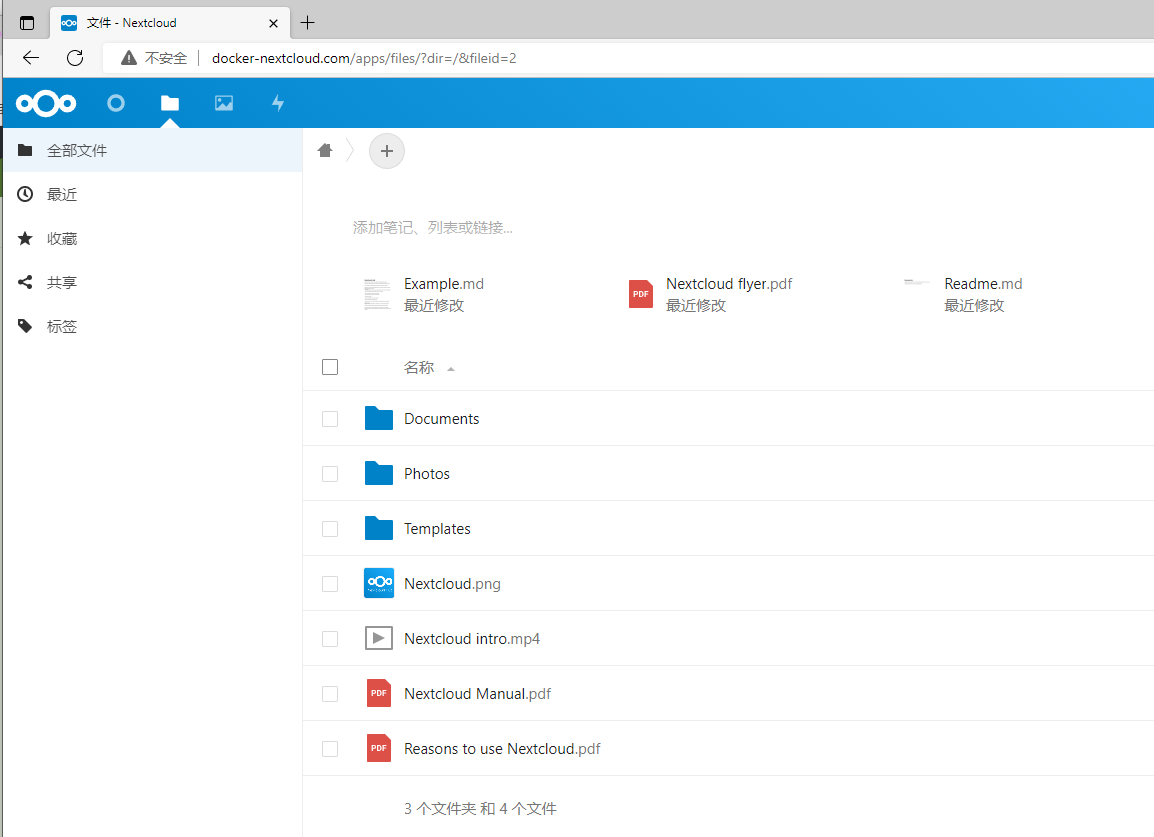Click the Photos folder icon
The image size is (1154, 837).
[x=378, y=473]
